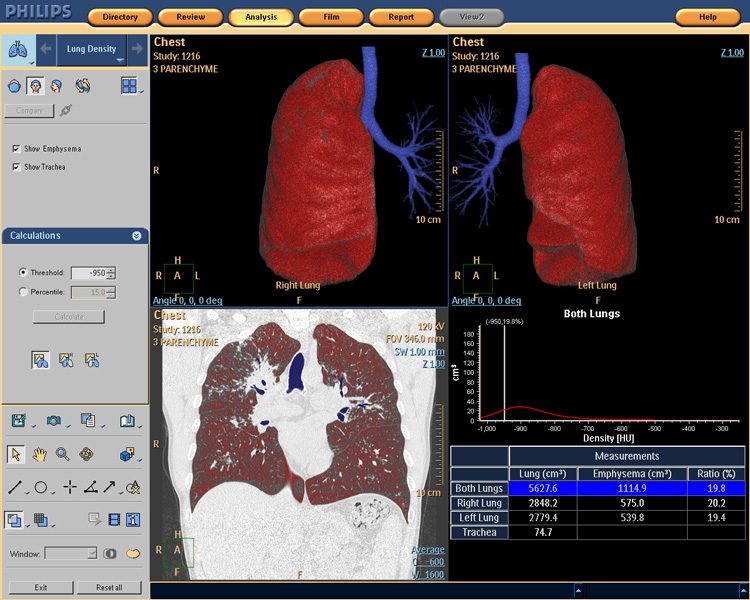Click the Threshold -950 input field
The image size is (750, 600).
(x=89, y=273)
